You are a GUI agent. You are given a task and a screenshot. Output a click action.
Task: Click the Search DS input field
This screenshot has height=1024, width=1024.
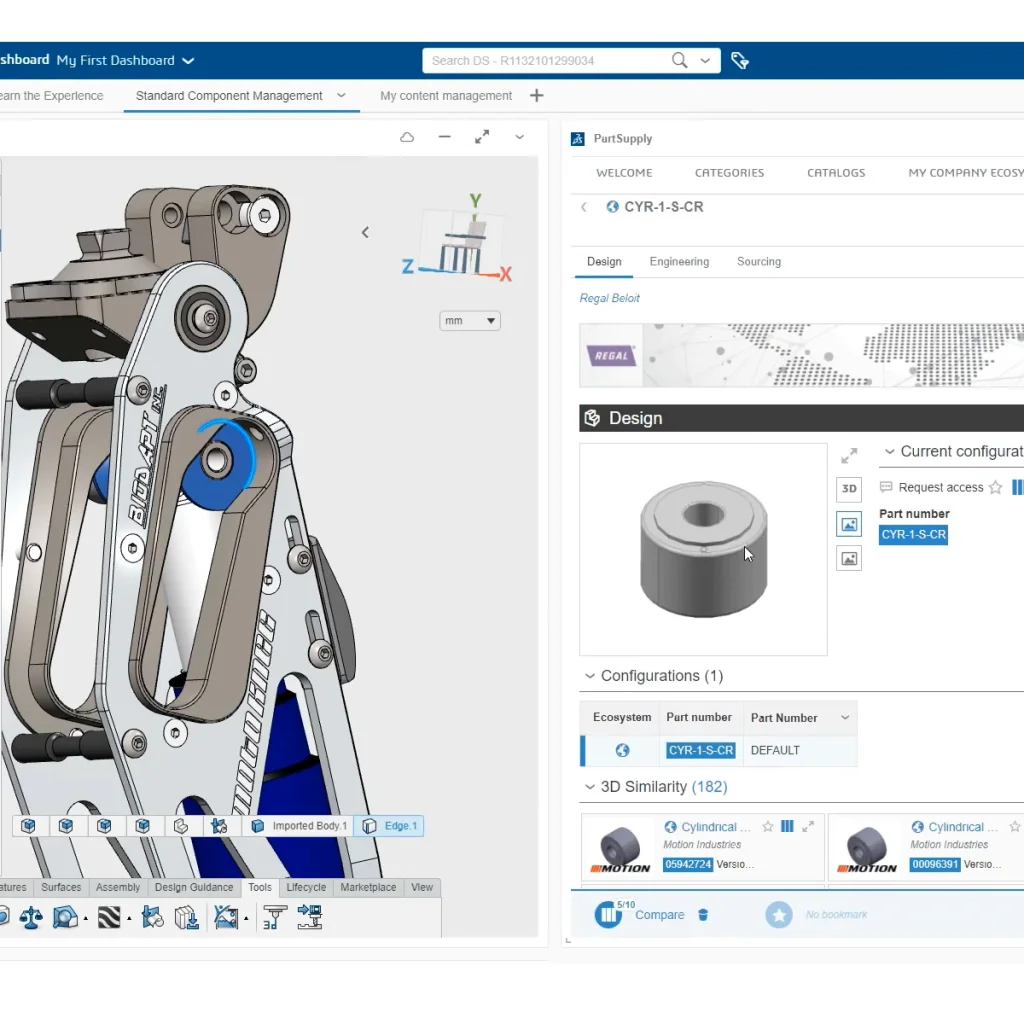click(545, 61)
